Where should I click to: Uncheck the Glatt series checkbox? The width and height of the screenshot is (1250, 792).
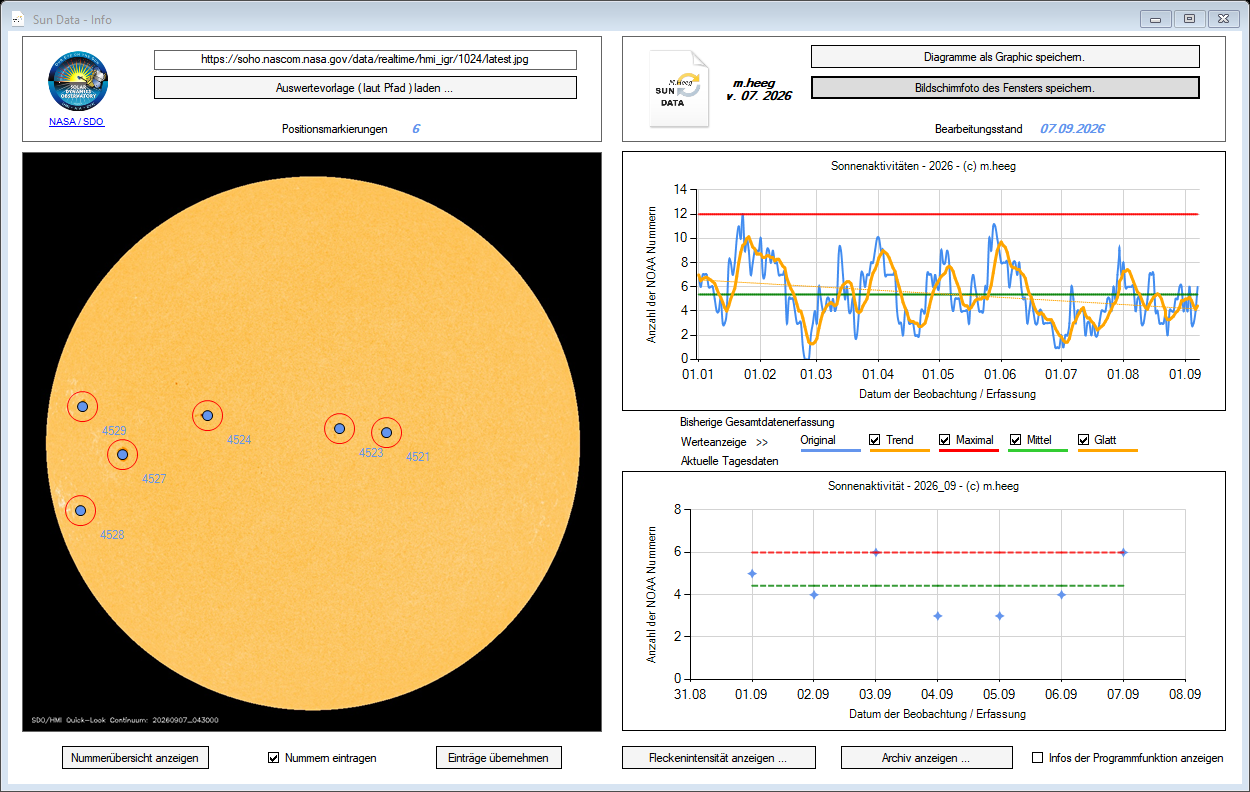tap(1084, 440)
